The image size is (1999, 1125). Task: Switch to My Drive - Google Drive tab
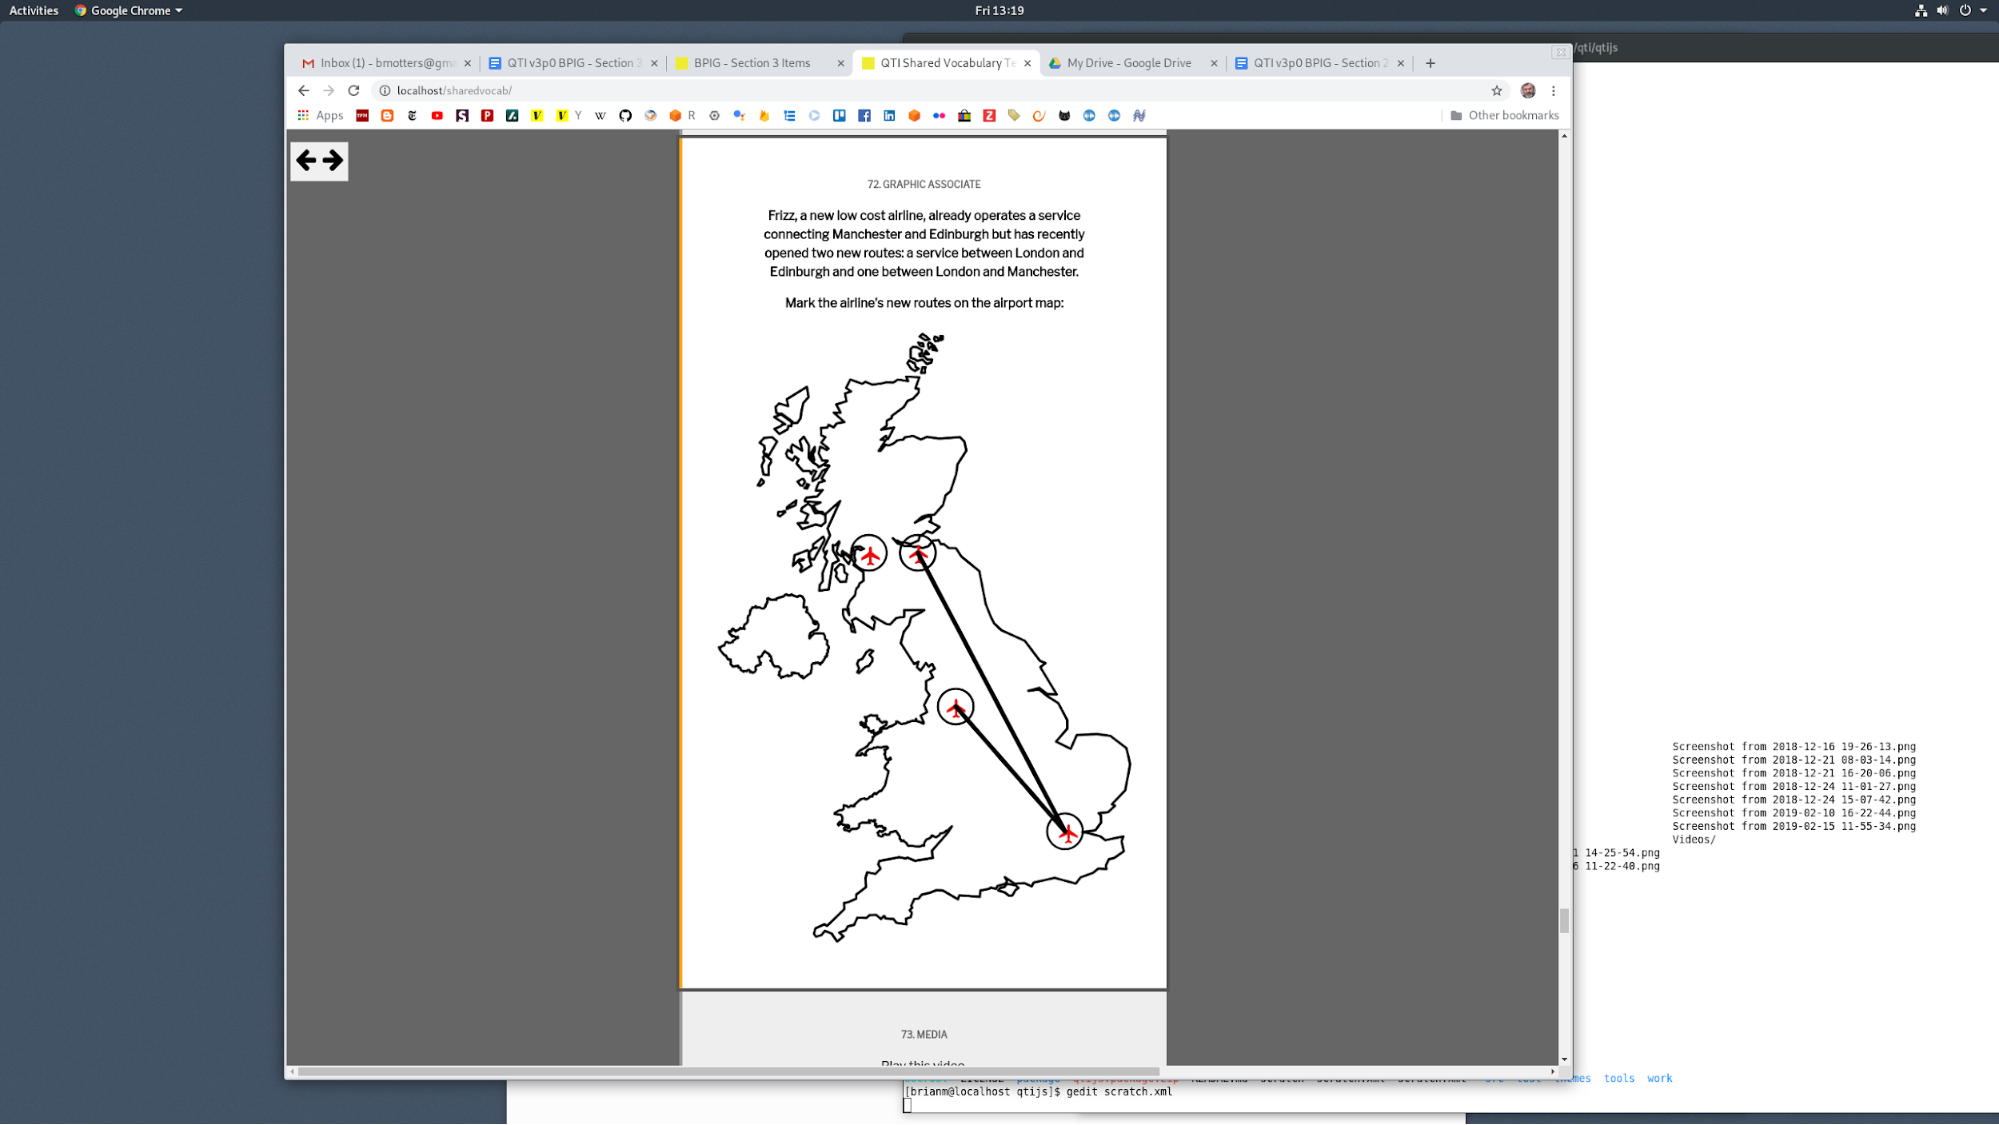coord(1128,63)
